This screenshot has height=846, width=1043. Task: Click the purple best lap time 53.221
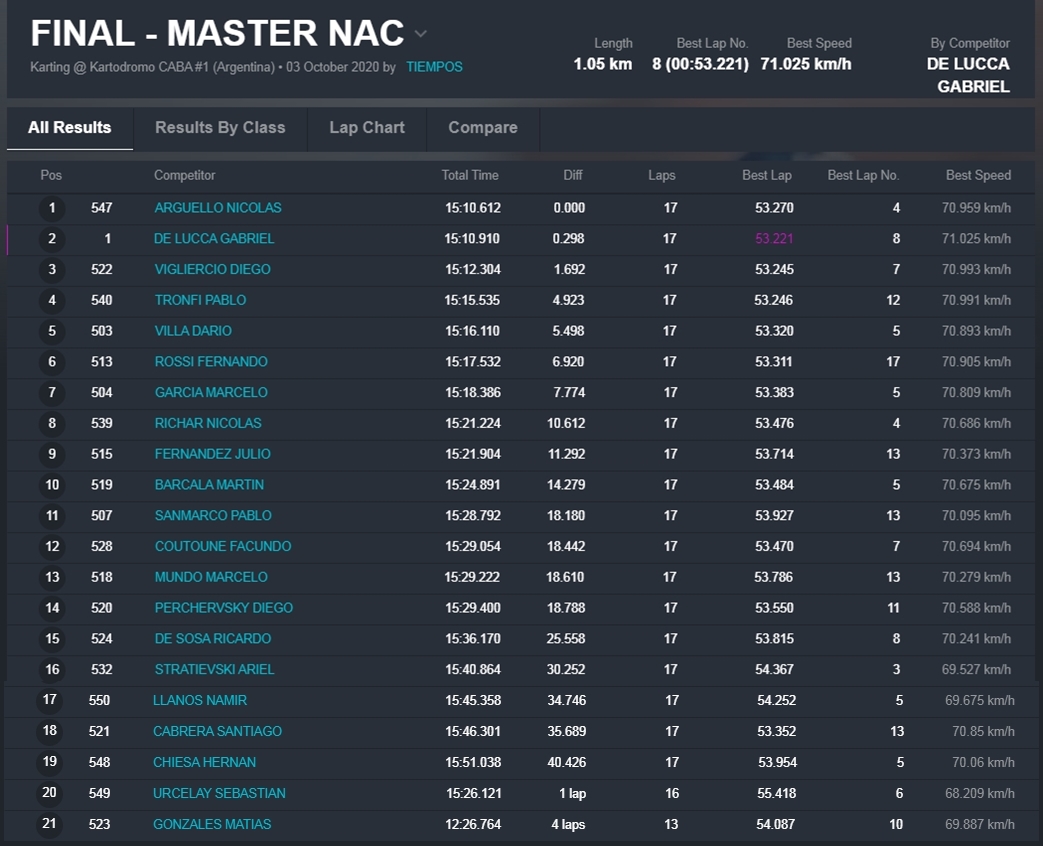pos(774,239)
